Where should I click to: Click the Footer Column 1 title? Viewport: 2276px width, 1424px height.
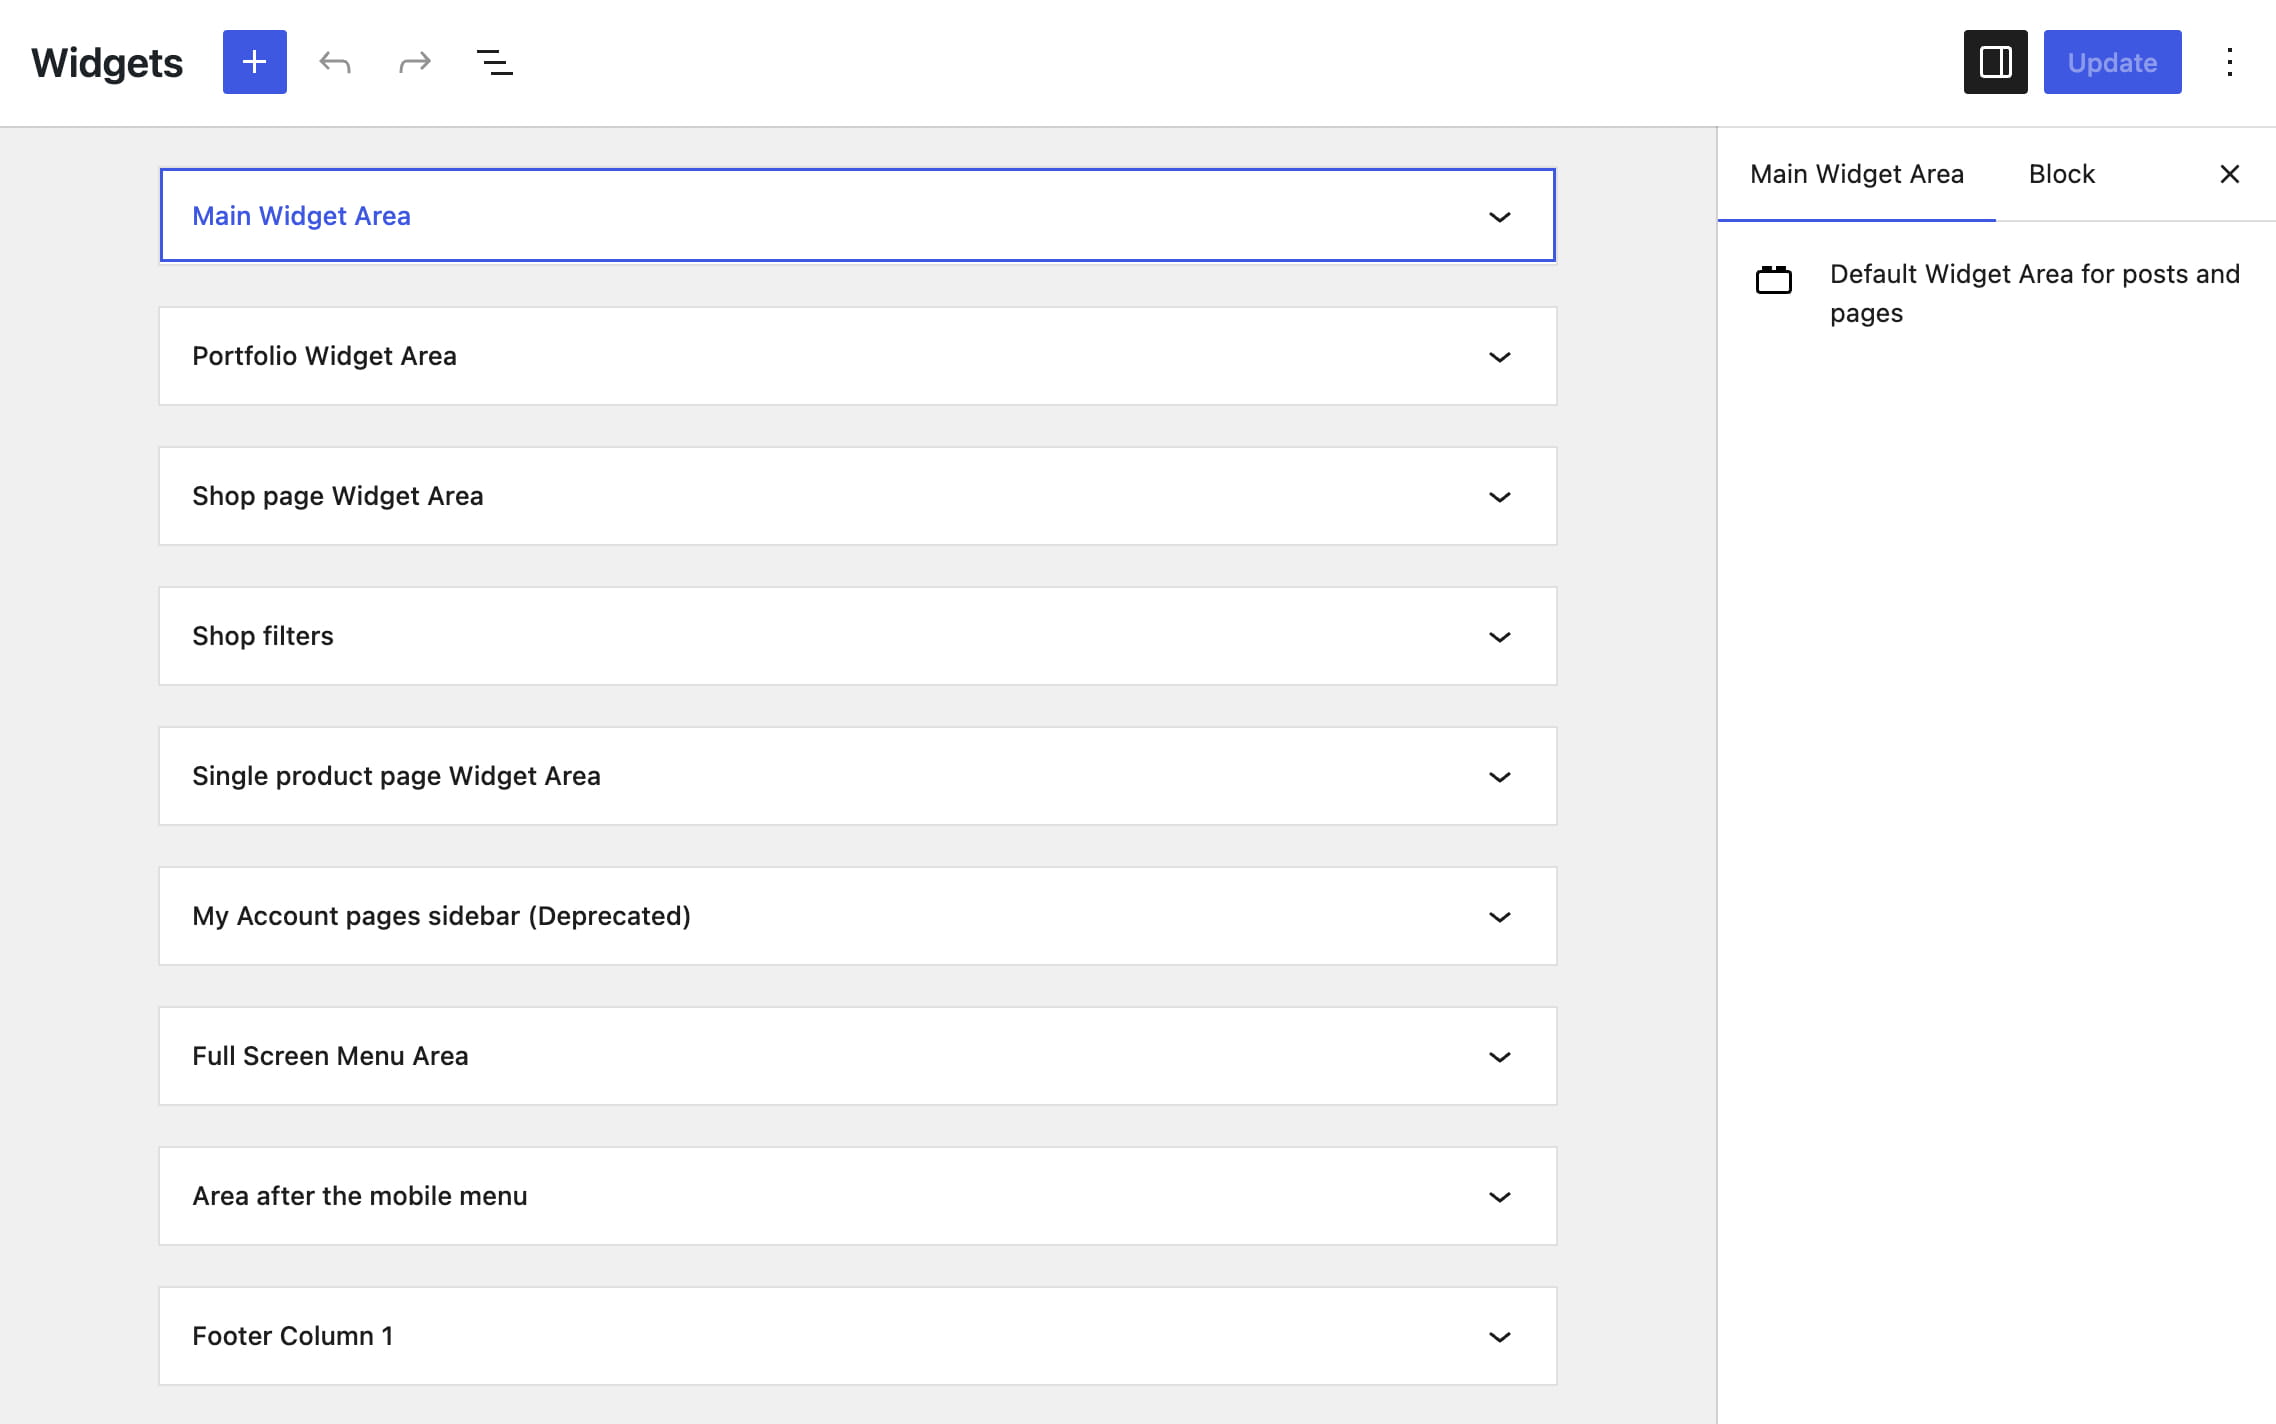pos(293,1336)
